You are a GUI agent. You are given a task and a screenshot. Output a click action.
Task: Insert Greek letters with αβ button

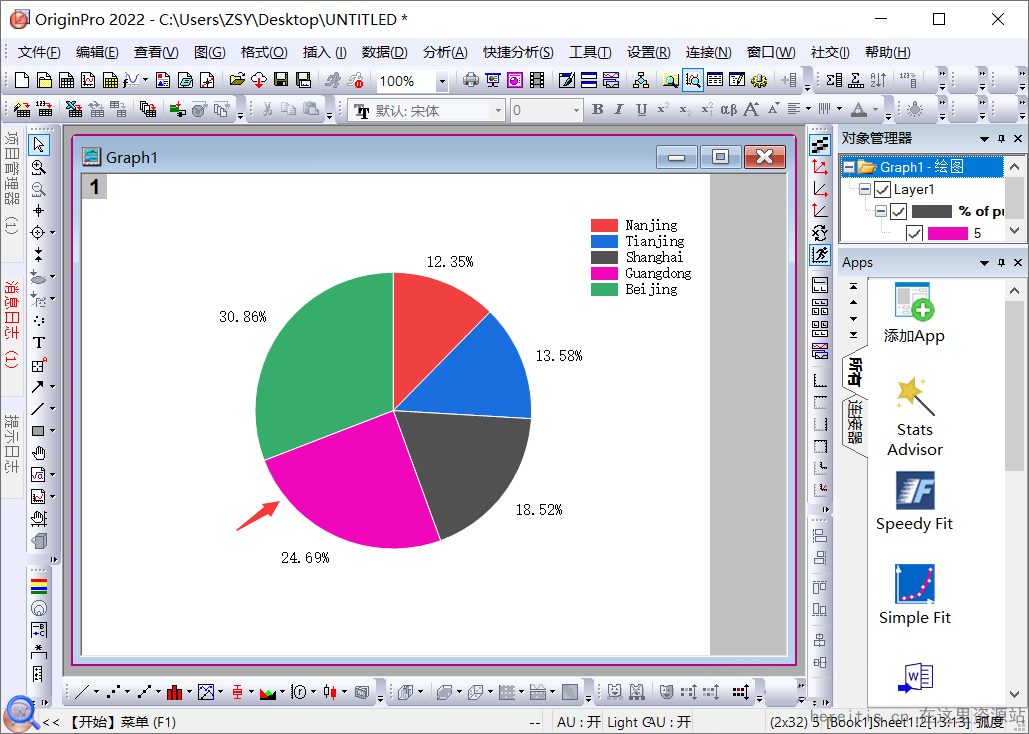click(x=728, y=110)
